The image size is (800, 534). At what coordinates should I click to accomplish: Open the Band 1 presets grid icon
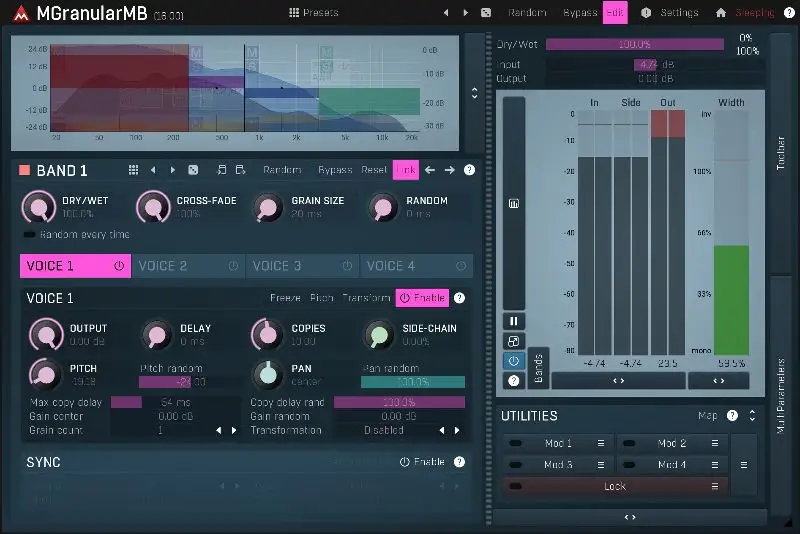[133, 170]
